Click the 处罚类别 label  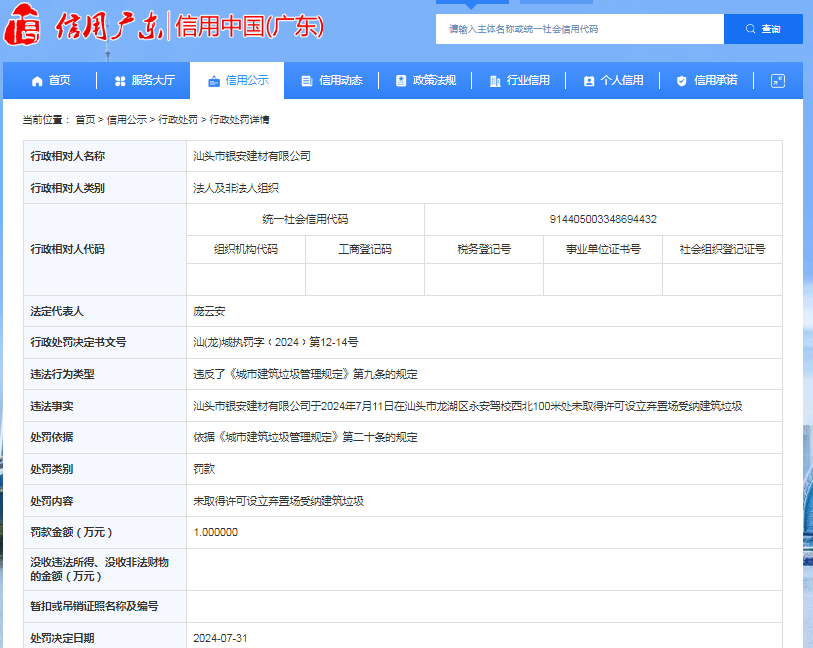click(51, 469)
